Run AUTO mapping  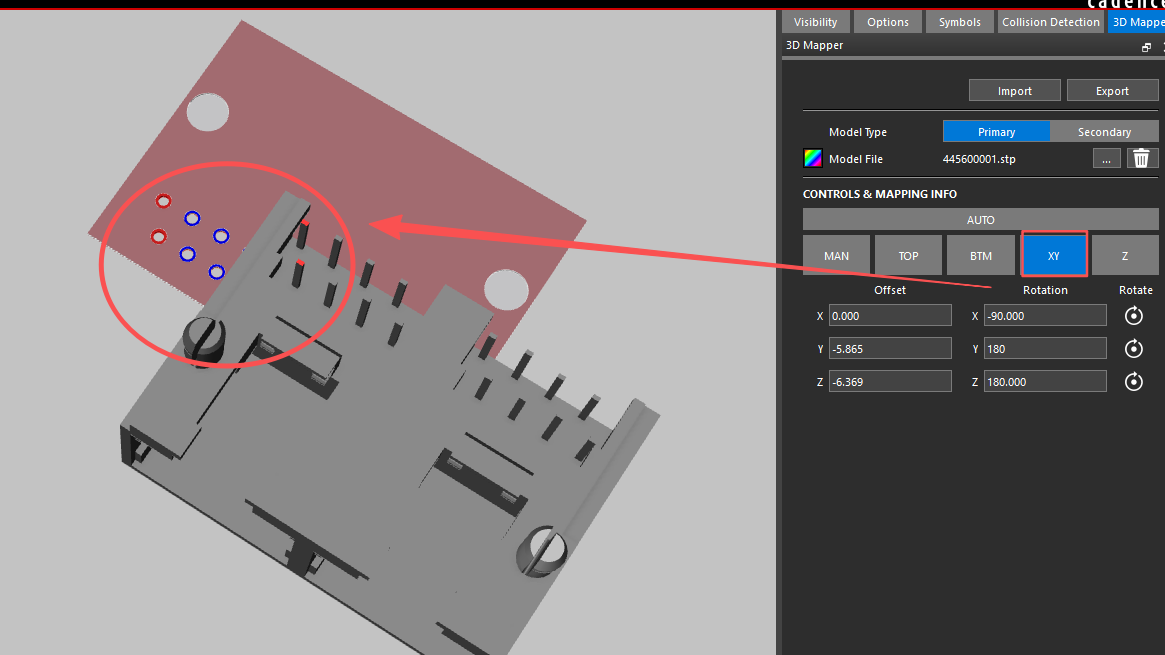(x=980, y=220)
